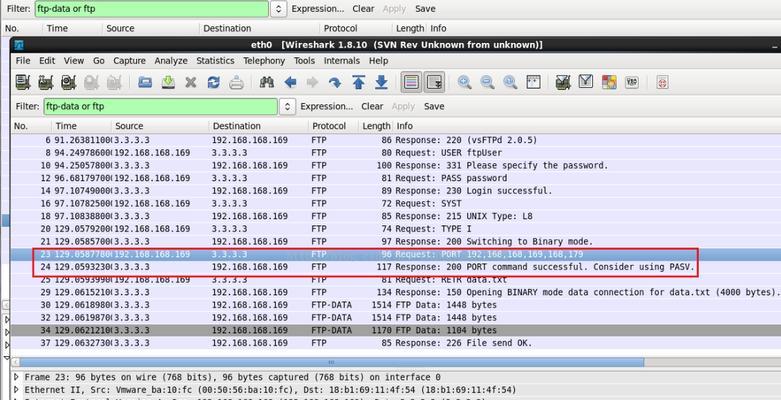The height and width of the screenshot is (400, 781).
Task: Select packet 'Request: PASS password'
Action: coord(395,178)
